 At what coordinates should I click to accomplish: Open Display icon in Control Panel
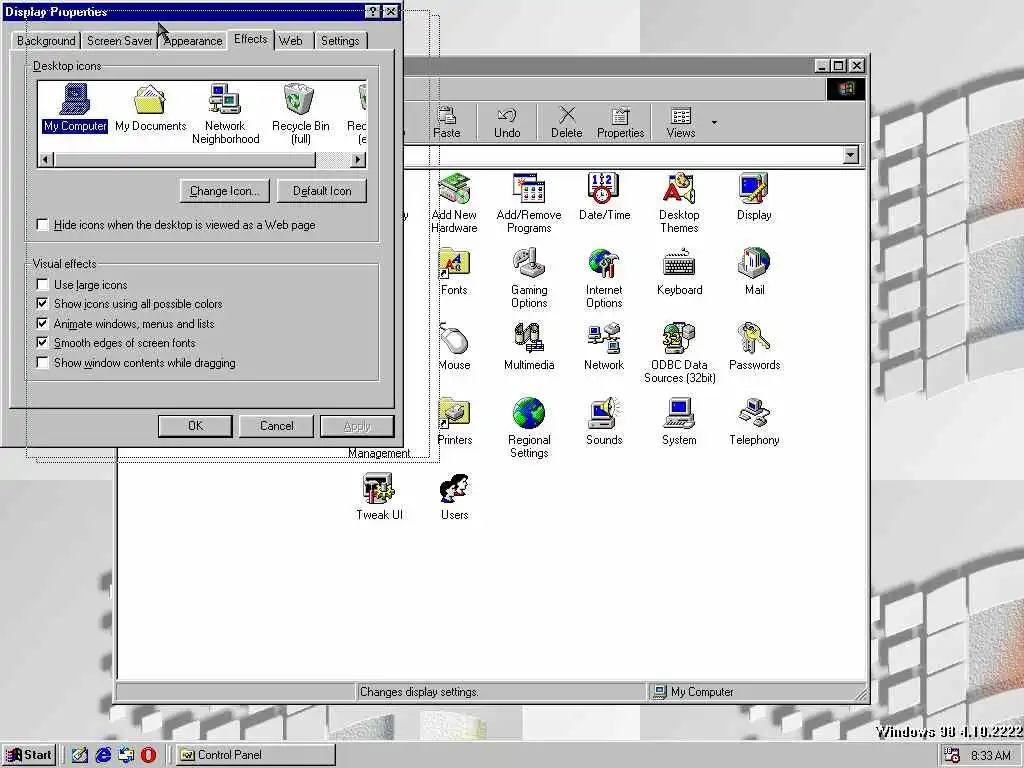click(x=754, y=197)
